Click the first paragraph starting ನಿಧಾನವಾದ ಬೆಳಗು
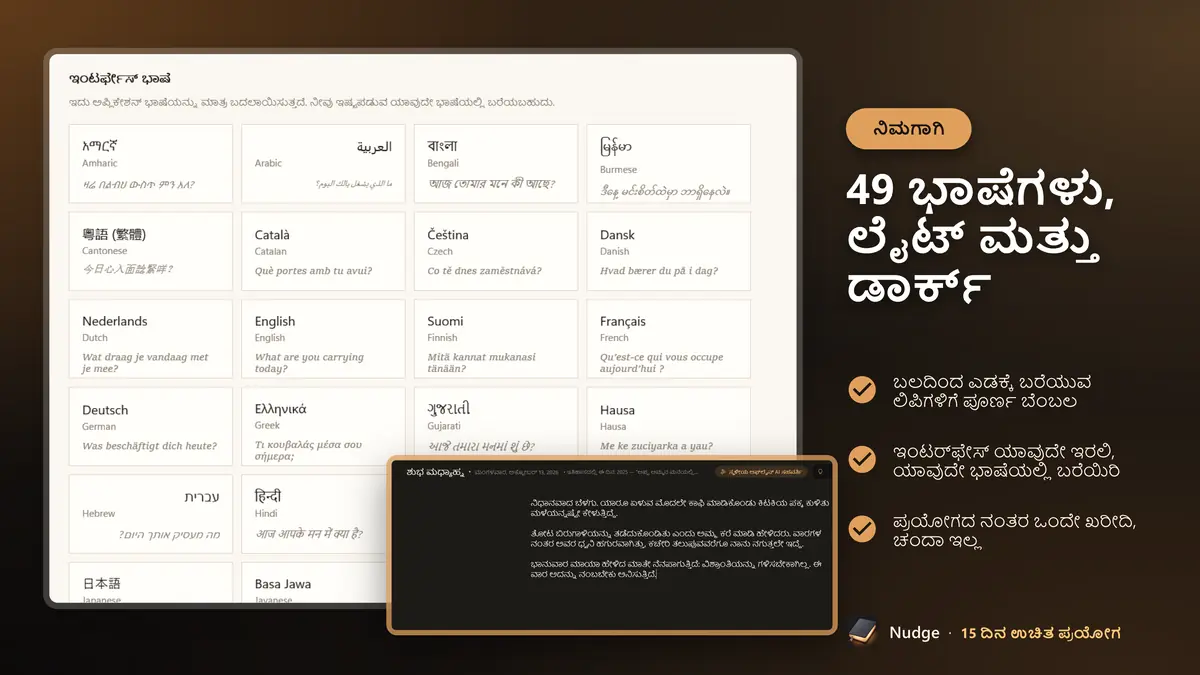1200x675 pixels. (680, 509)
